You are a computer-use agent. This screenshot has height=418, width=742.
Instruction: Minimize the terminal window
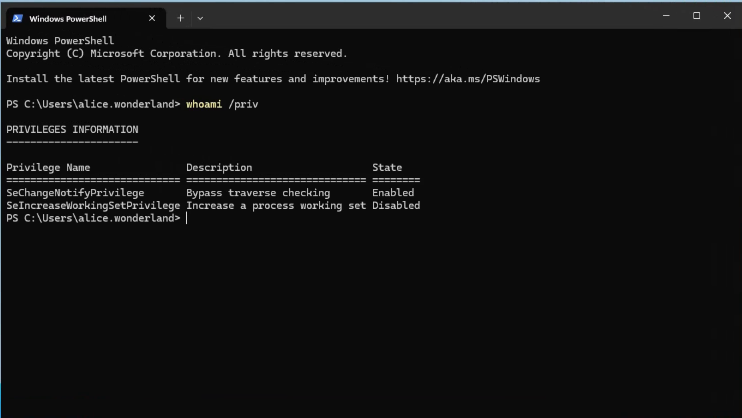[665, 16]
